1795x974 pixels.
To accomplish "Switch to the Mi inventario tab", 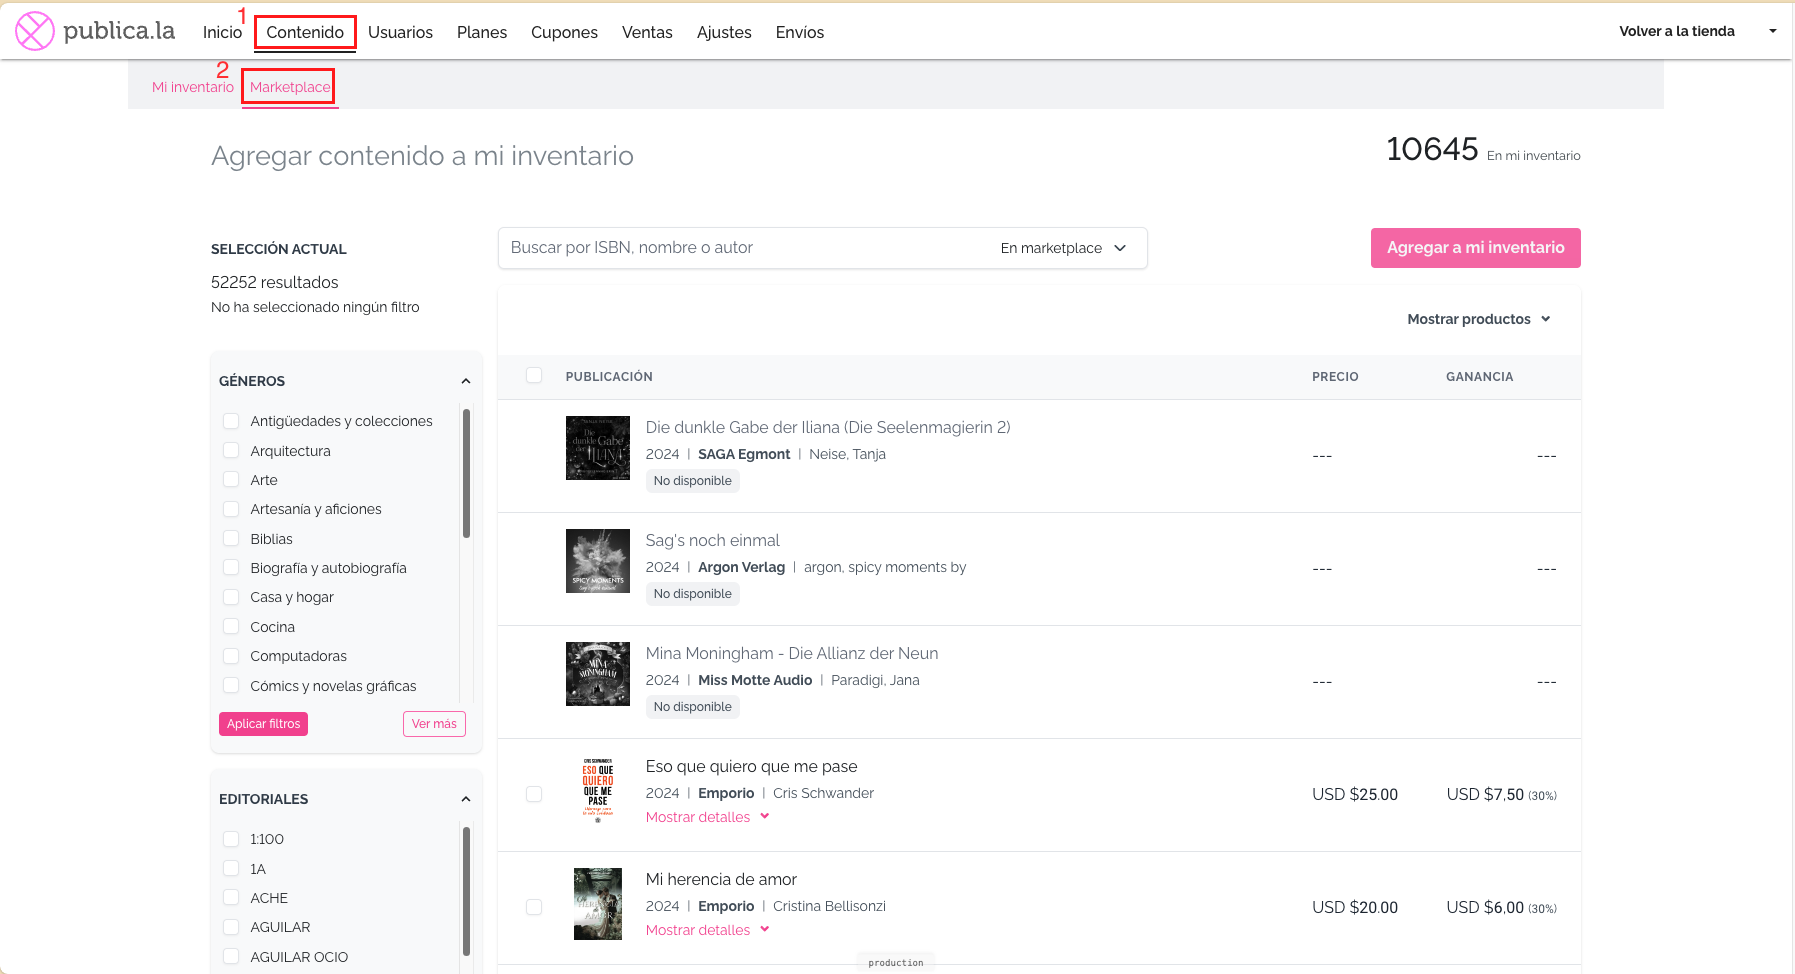I will (x=192, y=86).
